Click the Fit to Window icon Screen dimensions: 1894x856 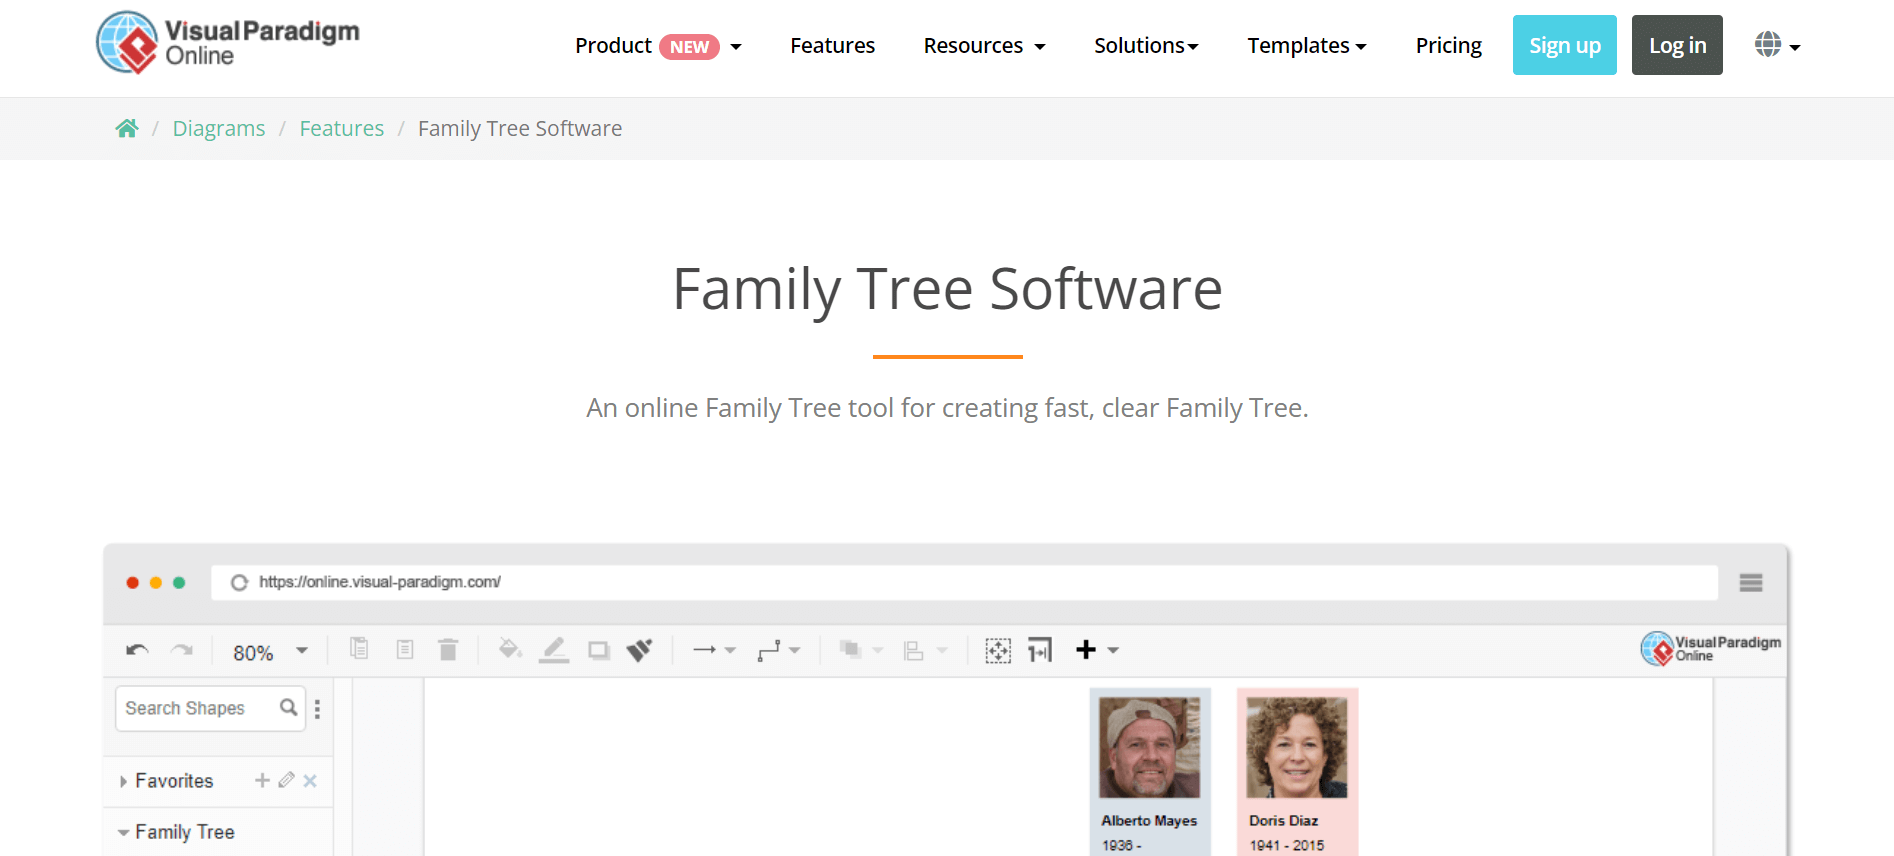(998, 651)
